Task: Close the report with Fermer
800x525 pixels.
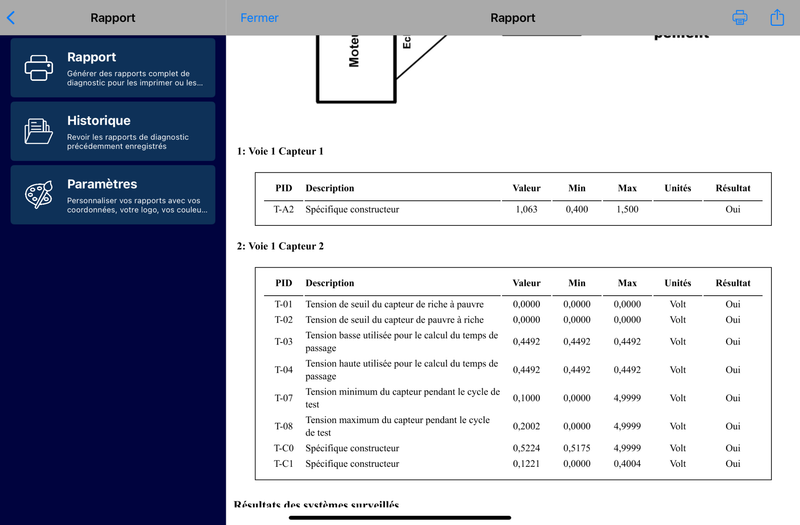Action: (x=259, y=18)
